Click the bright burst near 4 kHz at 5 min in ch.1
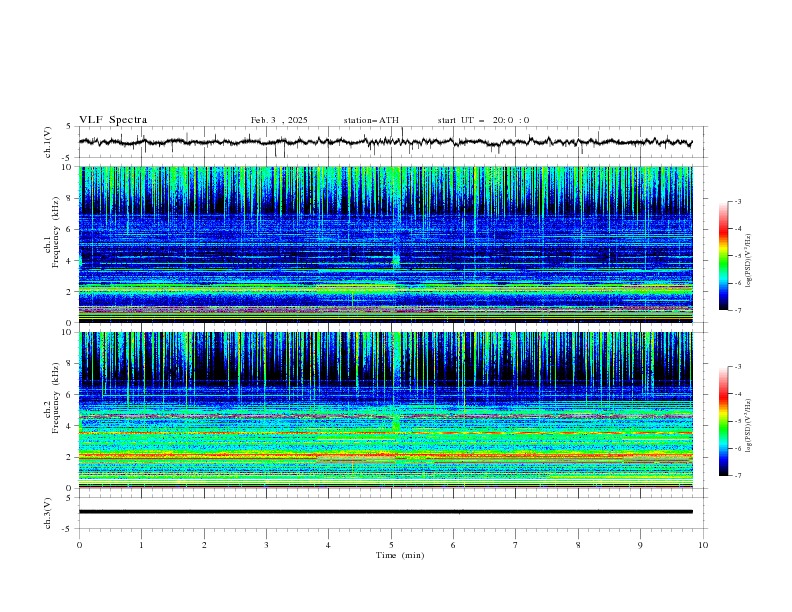The image size is (792, 612). click(396, 260)
